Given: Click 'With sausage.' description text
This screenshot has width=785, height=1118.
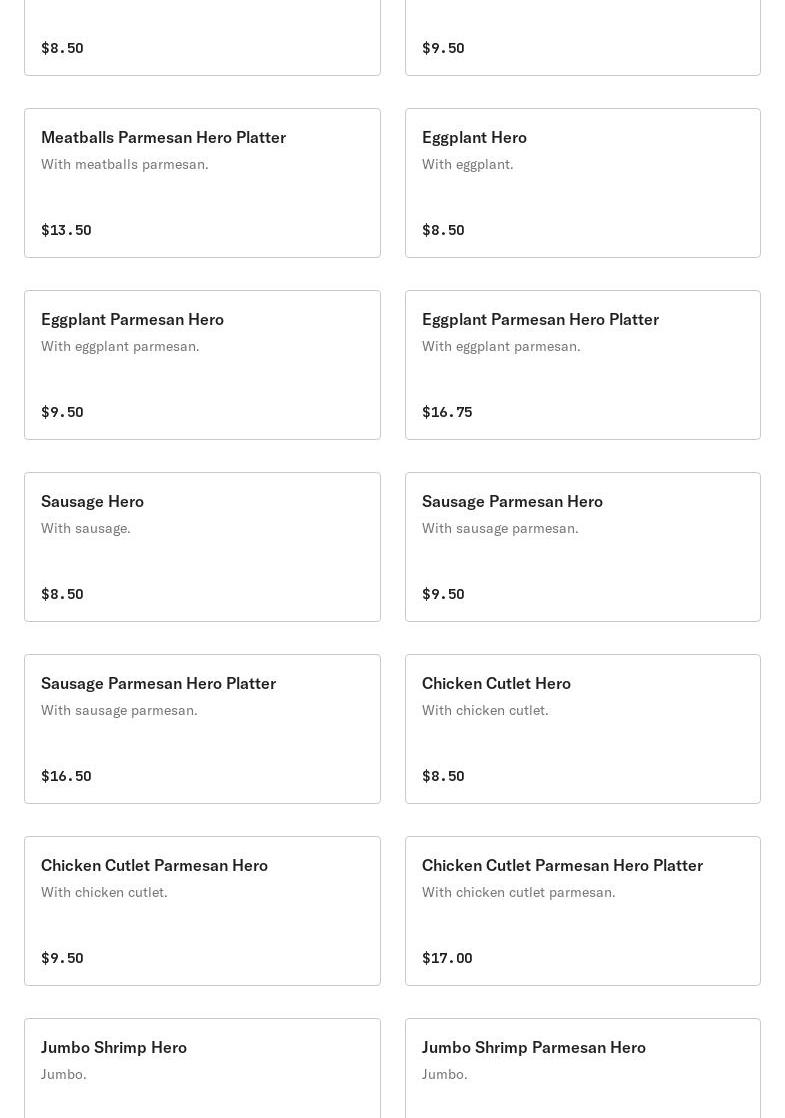Looking at the screenshot, I should tap(86, 528).
